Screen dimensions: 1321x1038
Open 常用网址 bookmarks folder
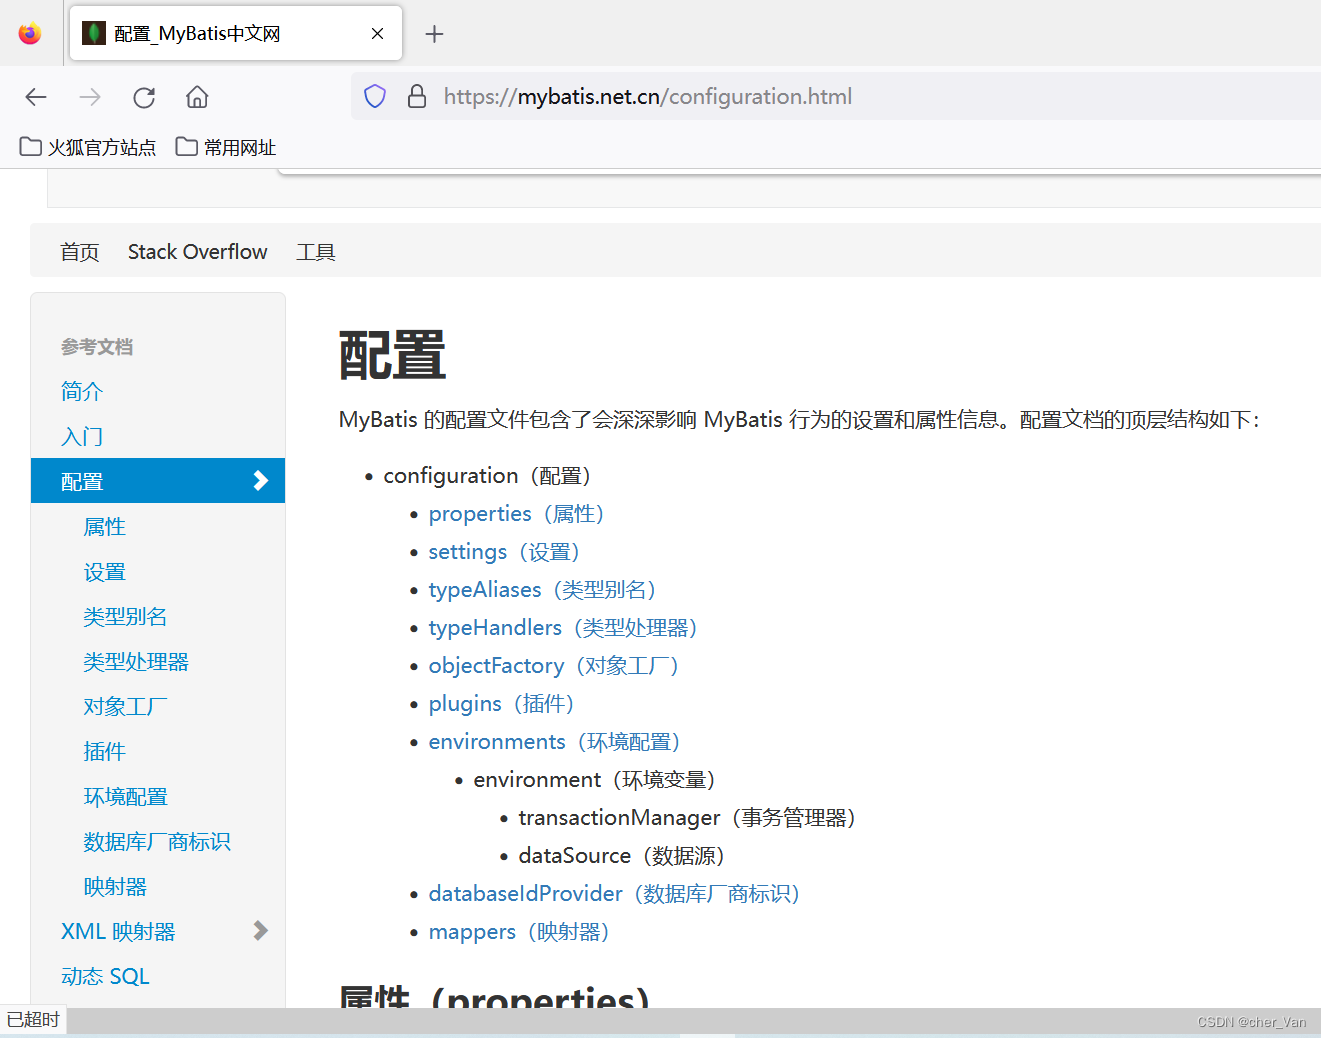coord(226,147)
